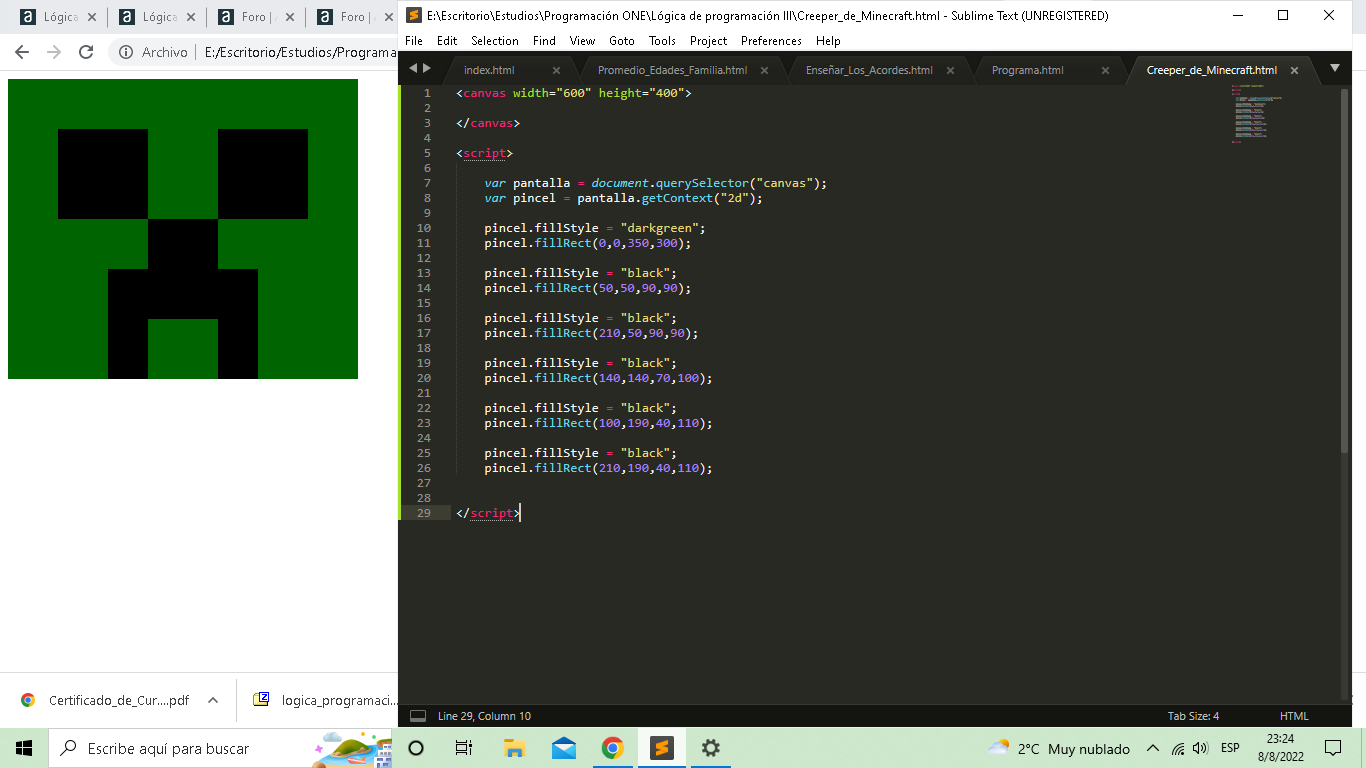This screenshot has height=768, width=1366.
Task: Click the Chrome address bar file path
Action: [x=300, y=52]
